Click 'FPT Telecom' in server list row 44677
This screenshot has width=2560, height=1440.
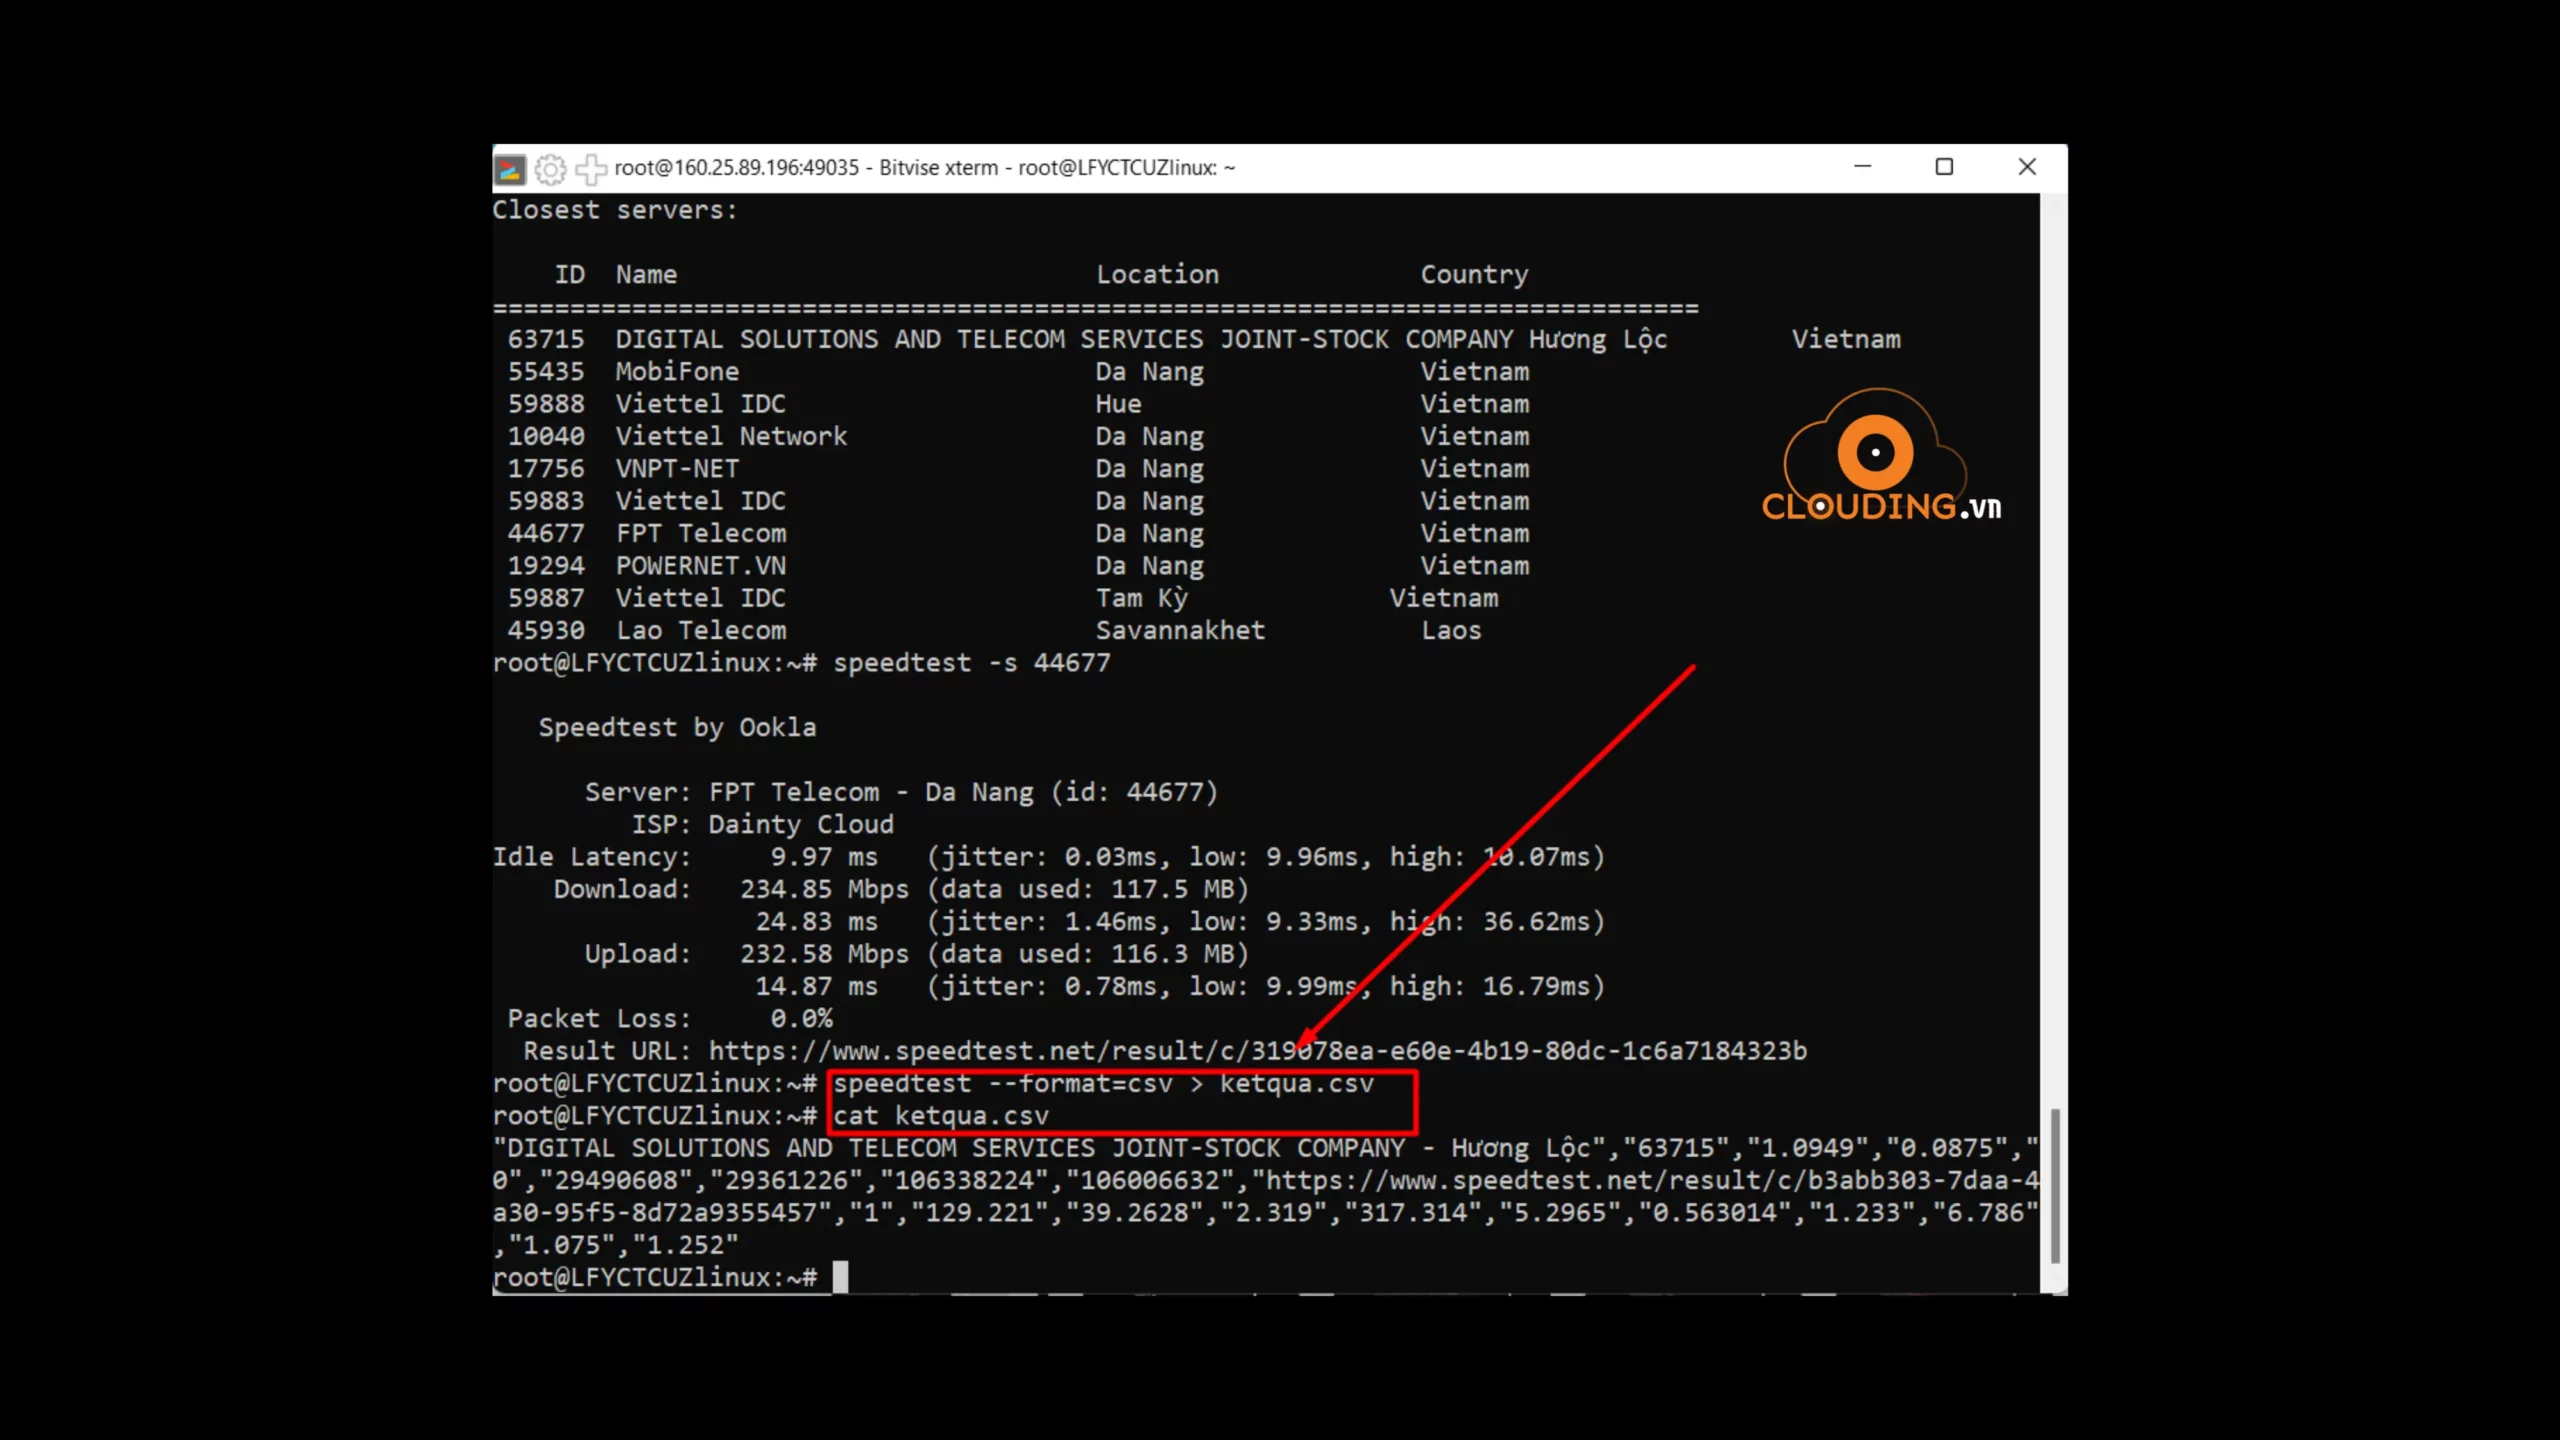point(701,533)
